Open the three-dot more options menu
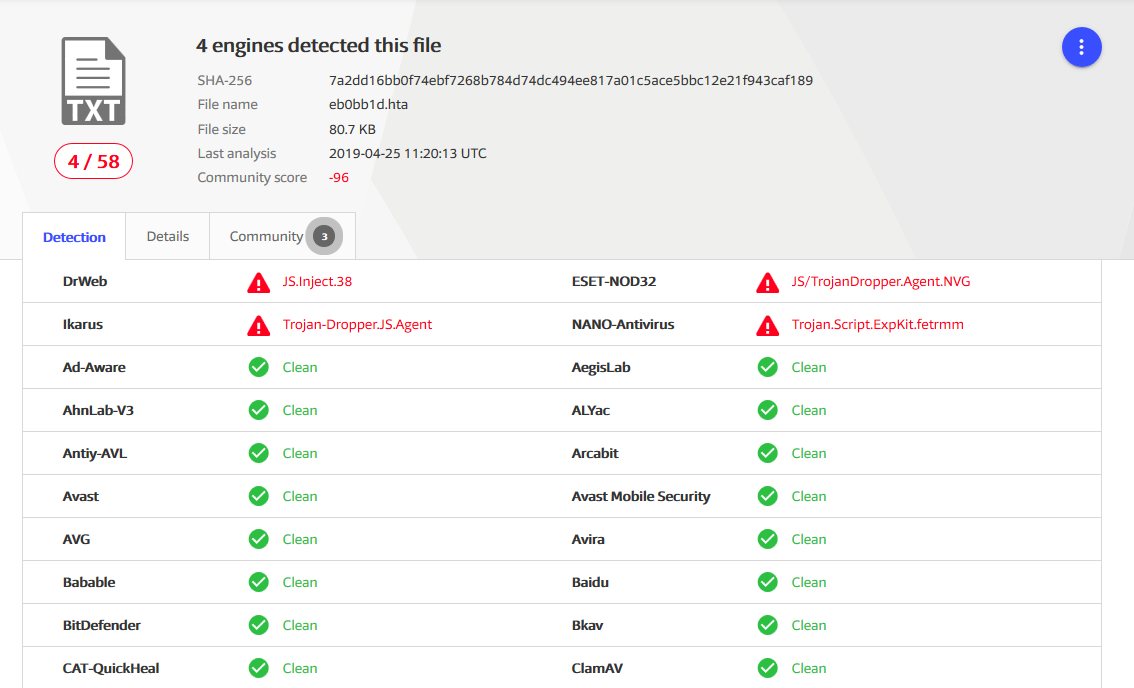Screen dimensions: 1134x688 coord(1081,47)
